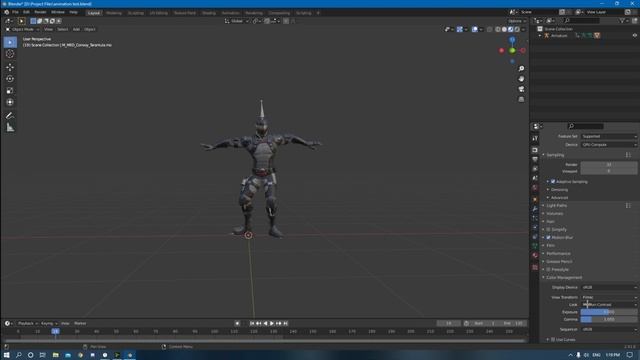
Task: Open the Keying menu in timeline
Action: (x=49, y=323)
